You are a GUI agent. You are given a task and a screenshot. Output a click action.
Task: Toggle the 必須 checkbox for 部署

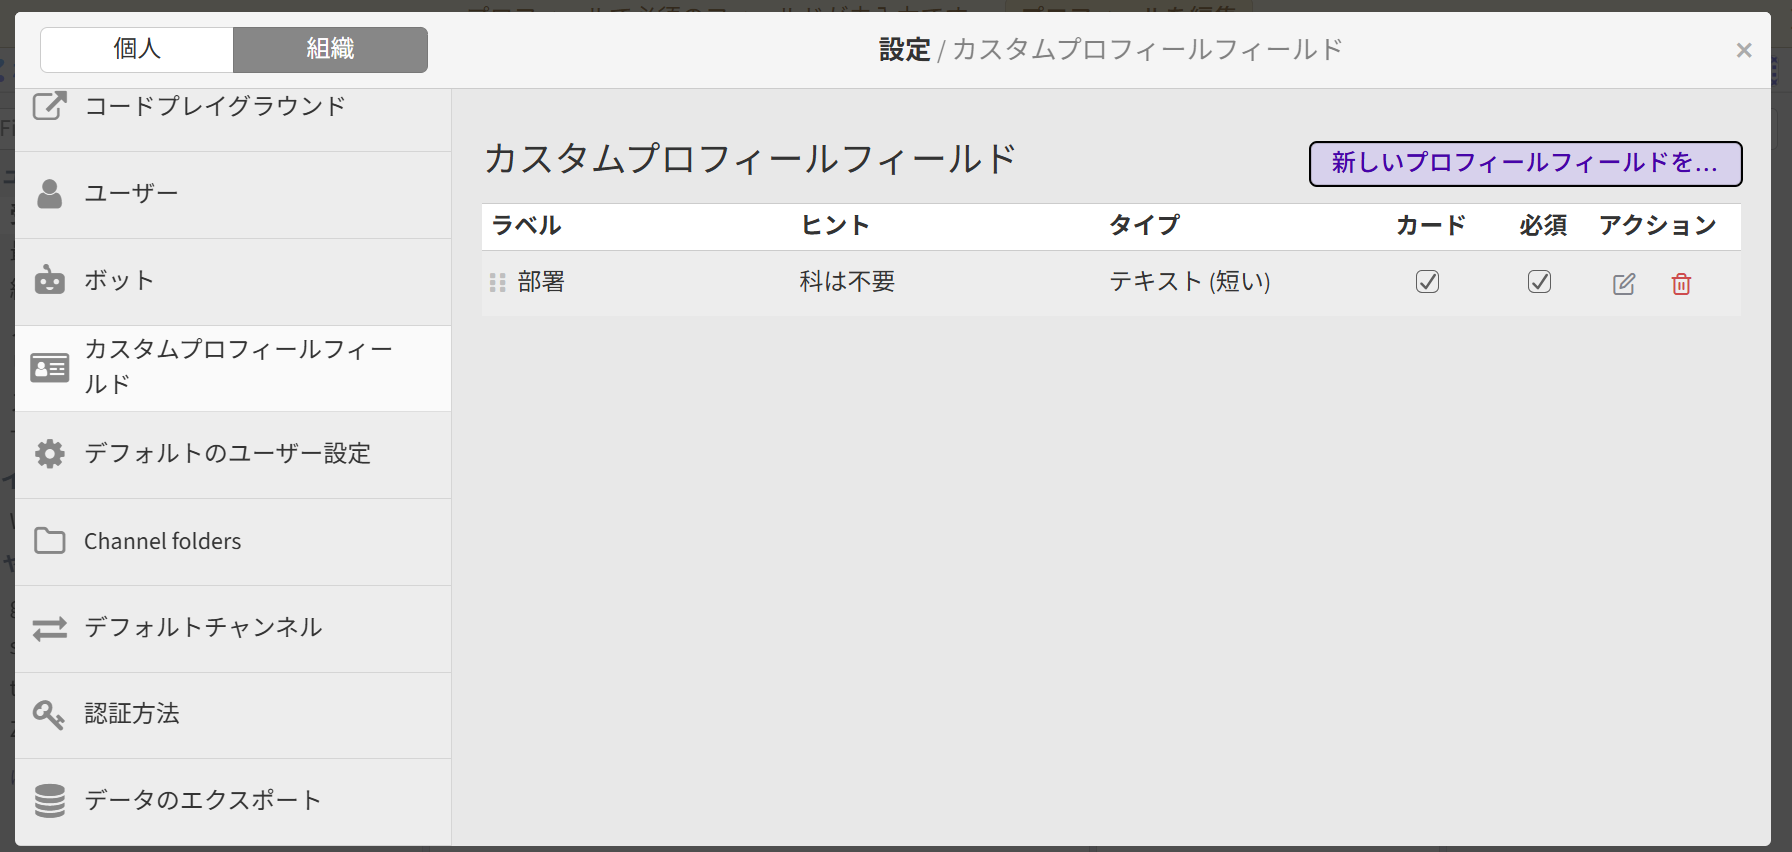pos(1539,282)
